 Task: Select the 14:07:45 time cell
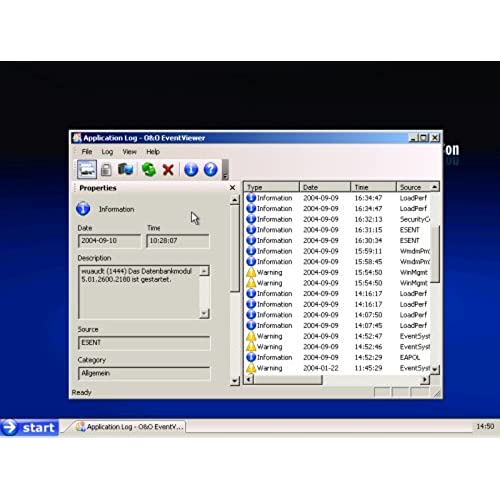point(368,325)
